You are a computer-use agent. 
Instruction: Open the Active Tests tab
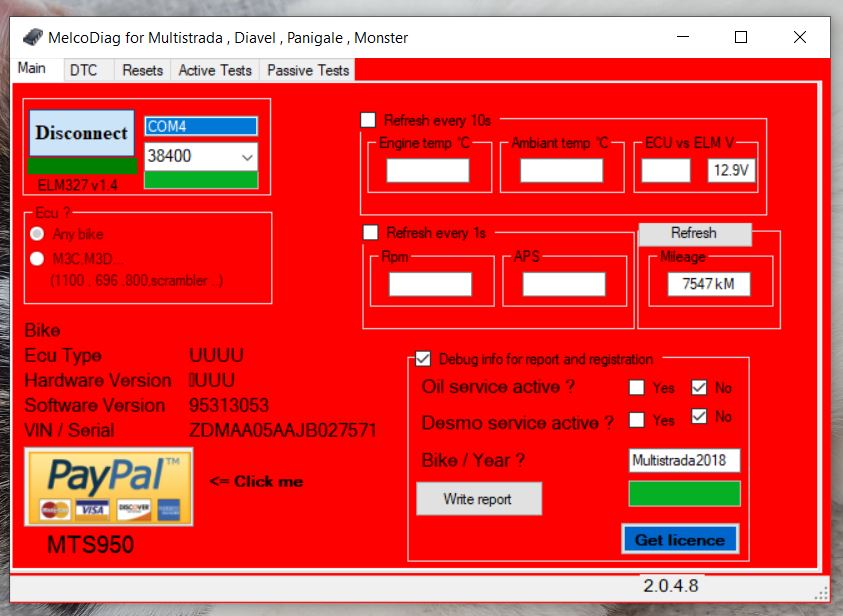point(214,70)
